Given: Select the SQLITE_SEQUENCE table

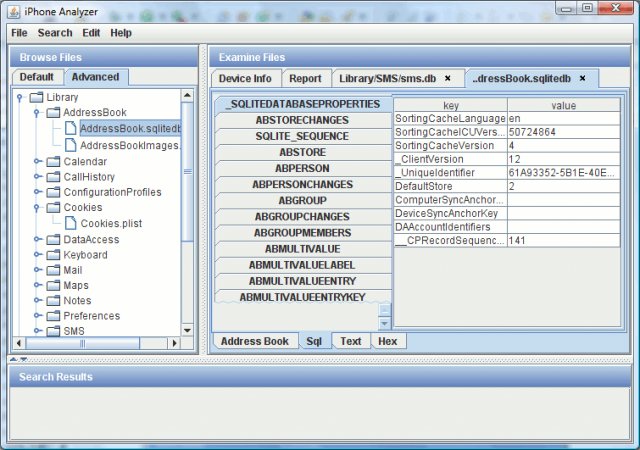Looking at the screenshot, I should click(x=302, y=136).
